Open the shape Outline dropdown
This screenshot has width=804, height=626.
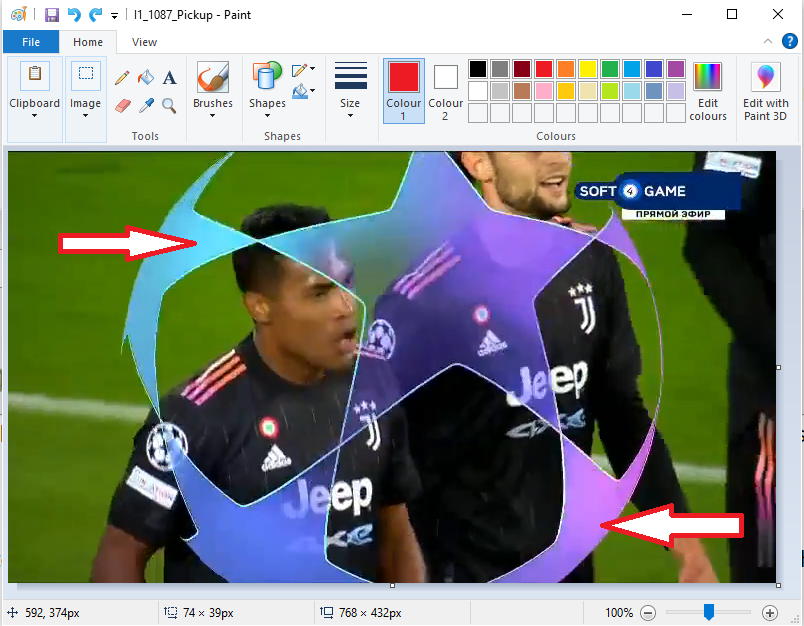303,70
